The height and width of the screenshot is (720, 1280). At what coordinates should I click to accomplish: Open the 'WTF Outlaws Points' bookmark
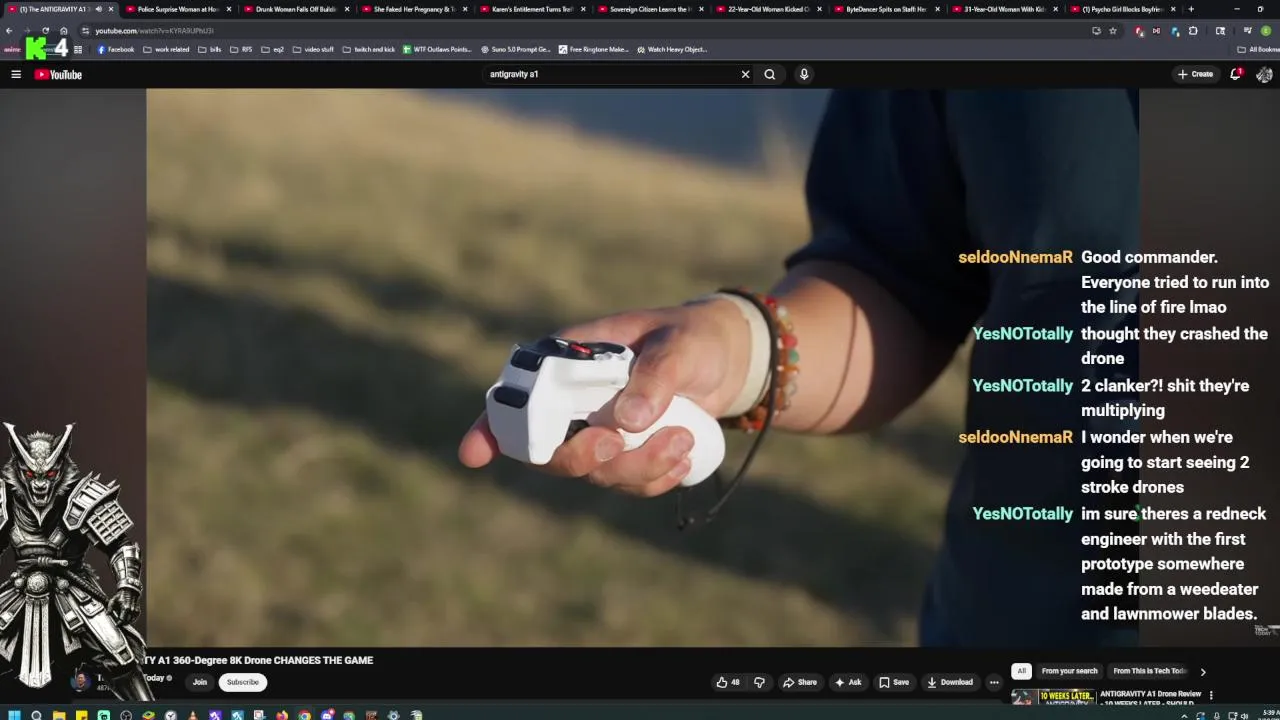(x=437, y=49)
